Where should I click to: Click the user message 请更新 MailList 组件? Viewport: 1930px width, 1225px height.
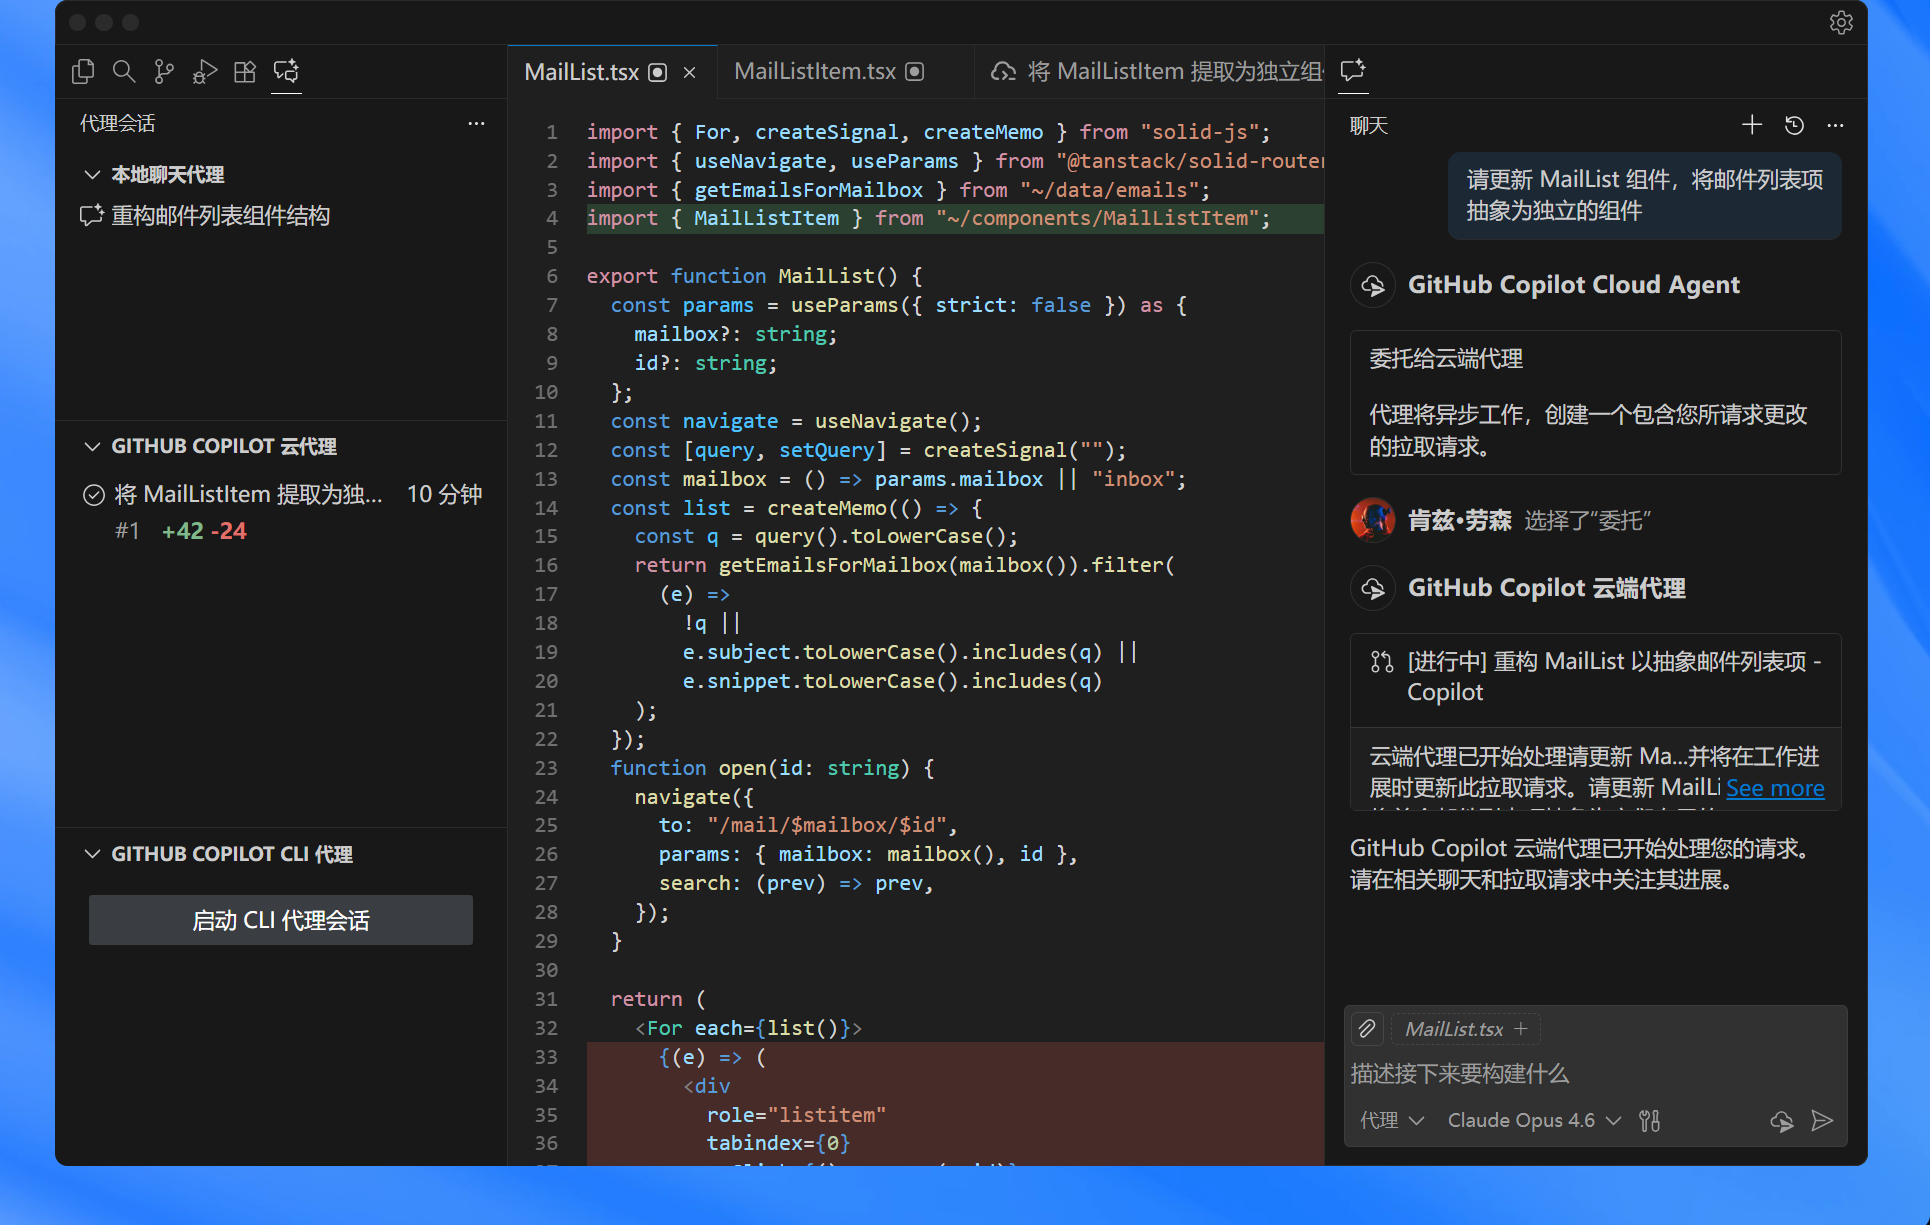(x=1644, y=195)
